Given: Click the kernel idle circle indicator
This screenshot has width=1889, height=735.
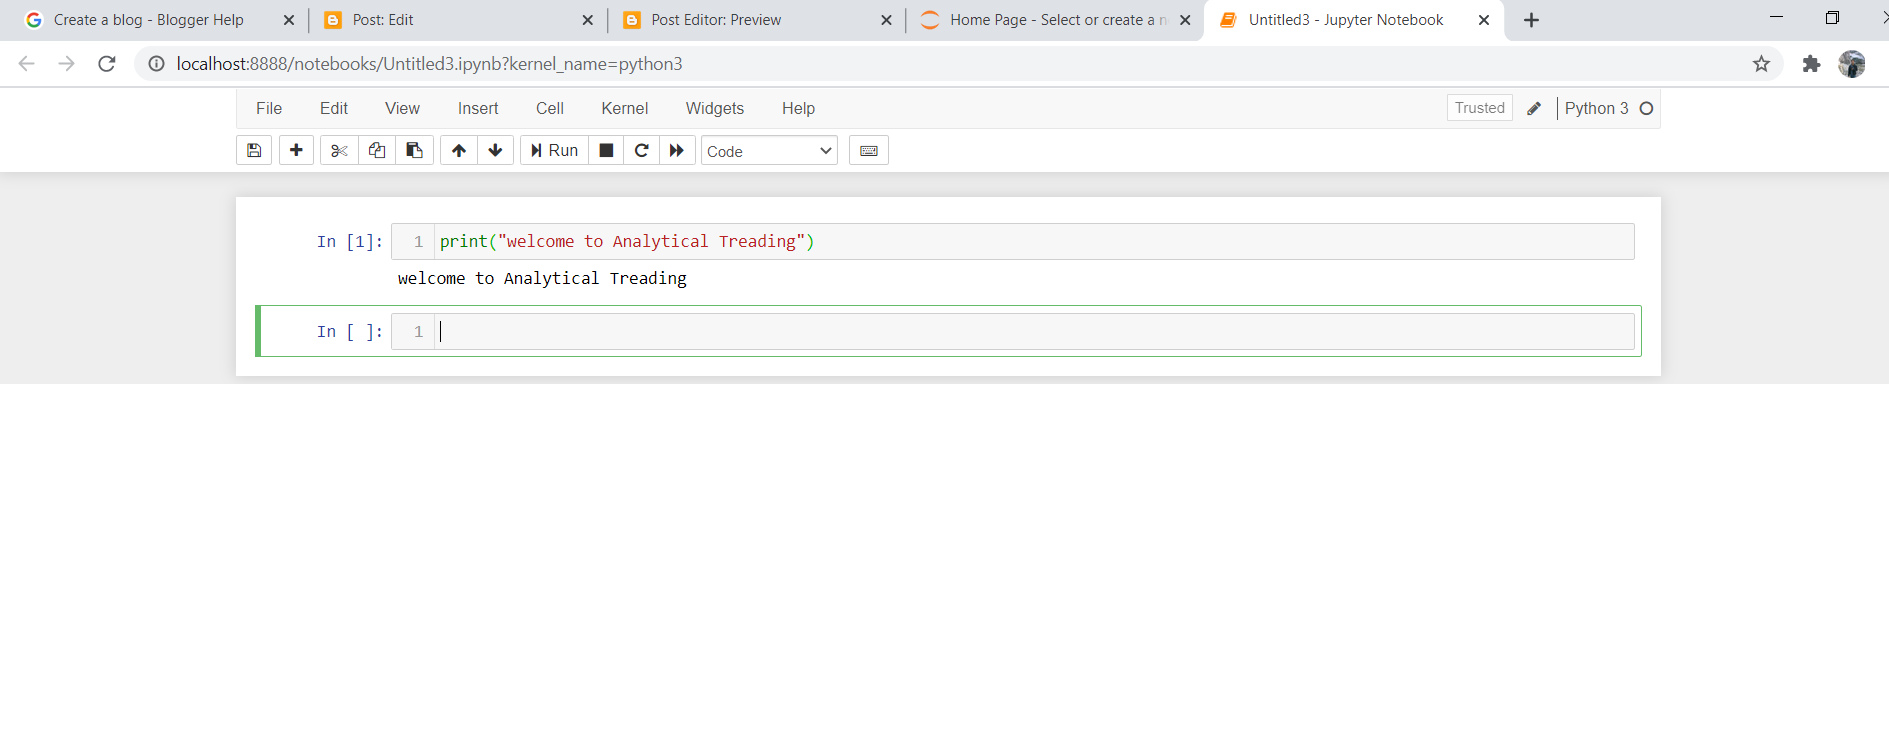Looking at the screenshot, I should pos(1646,108).
